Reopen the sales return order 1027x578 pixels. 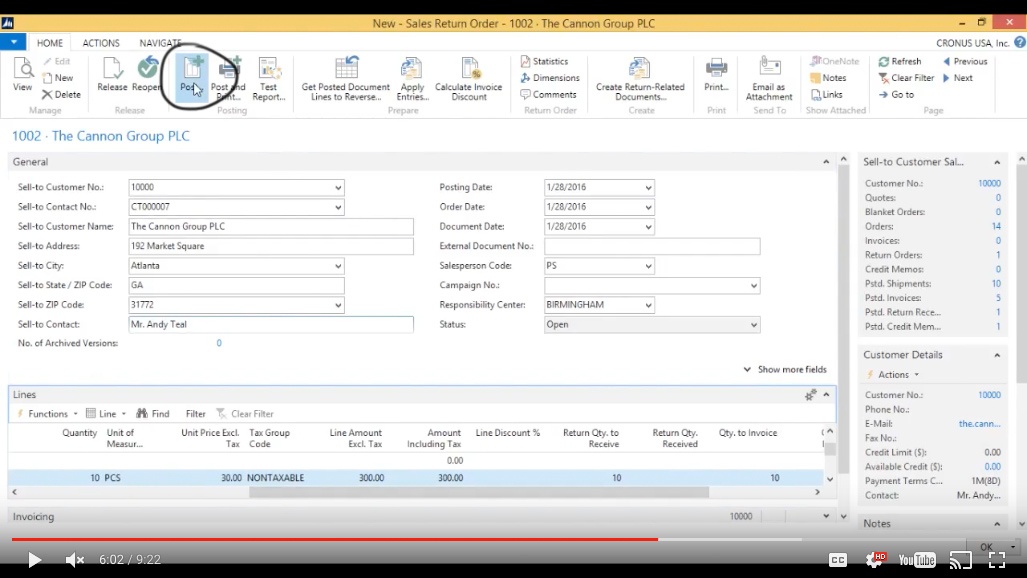[x=147, y=74]
